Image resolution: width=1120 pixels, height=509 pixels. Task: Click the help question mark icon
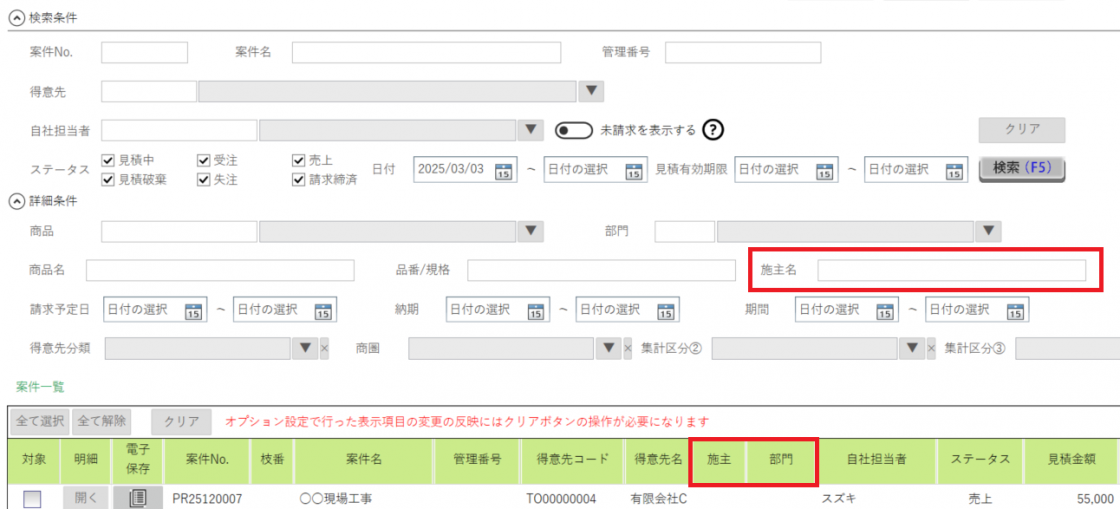pos(712,130)
